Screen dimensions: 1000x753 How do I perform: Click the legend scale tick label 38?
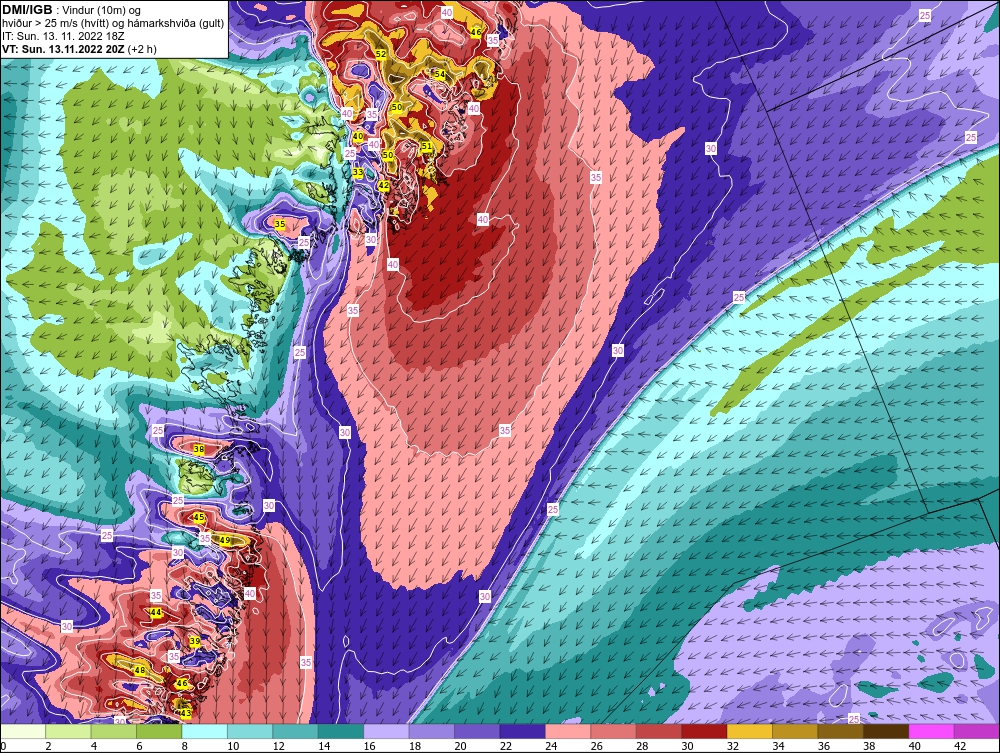[869, 746]
